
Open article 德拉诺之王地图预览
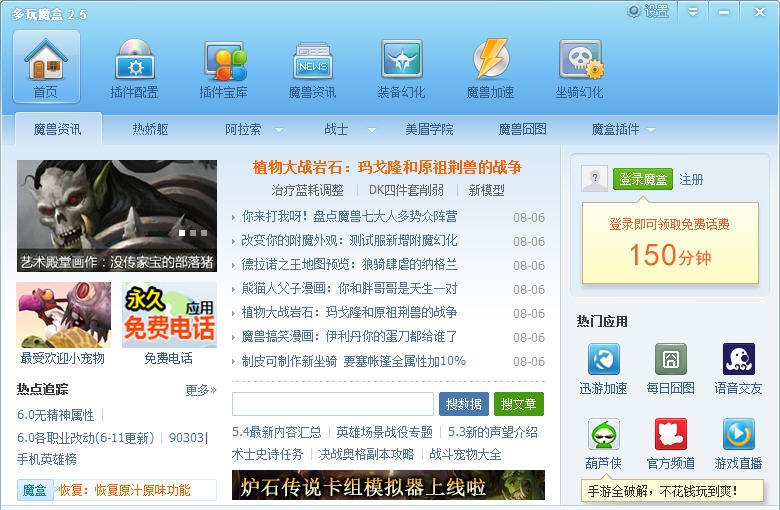(x=349, y=264)
